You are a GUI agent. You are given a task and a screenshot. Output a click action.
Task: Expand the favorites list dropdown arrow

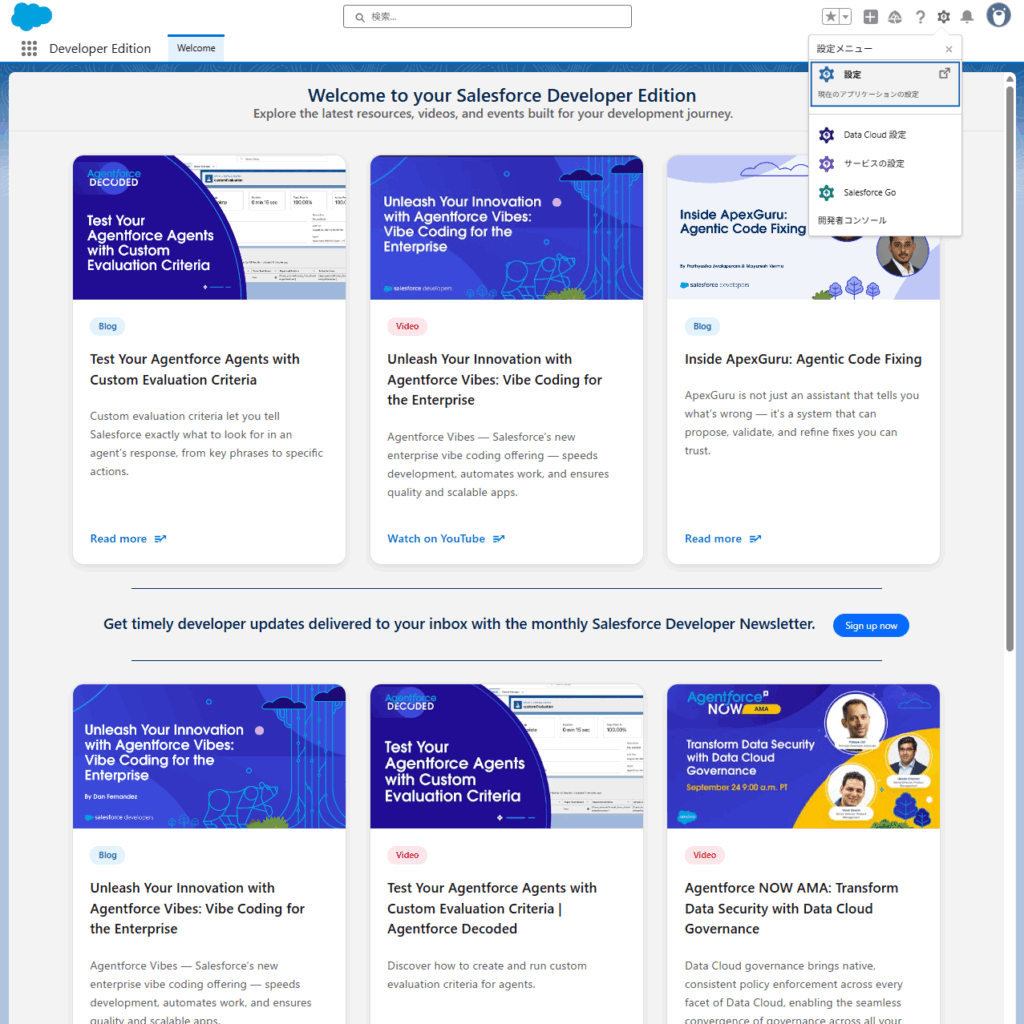click(x=845, y=17)
